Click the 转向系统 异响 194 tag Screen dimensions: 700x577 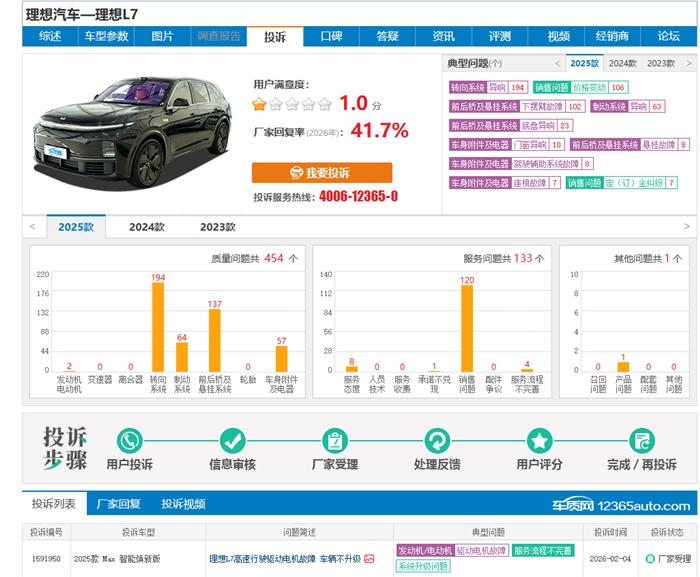point(488,88)
